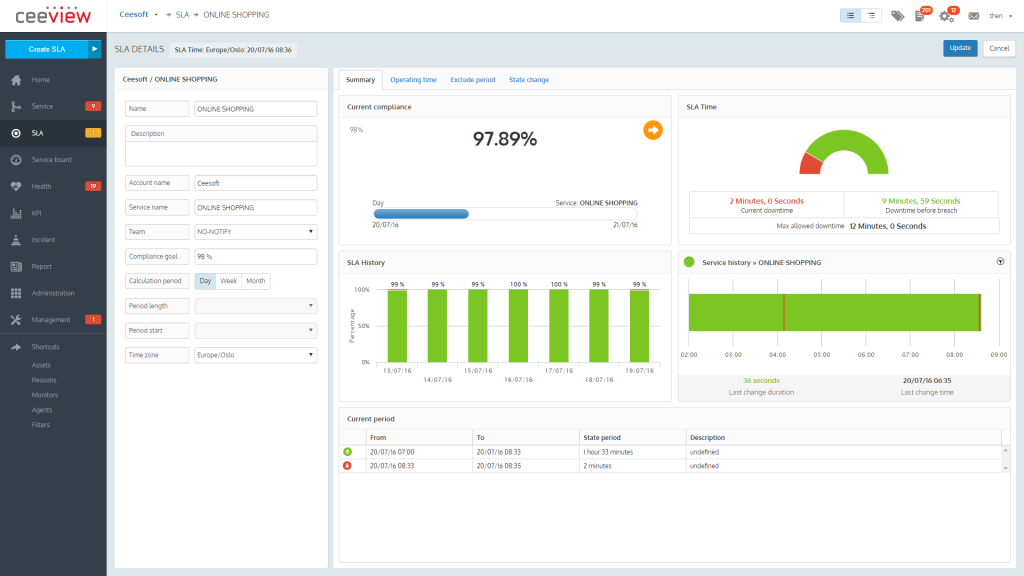
Task: Click the Update button
Action: tap(959, 47)
